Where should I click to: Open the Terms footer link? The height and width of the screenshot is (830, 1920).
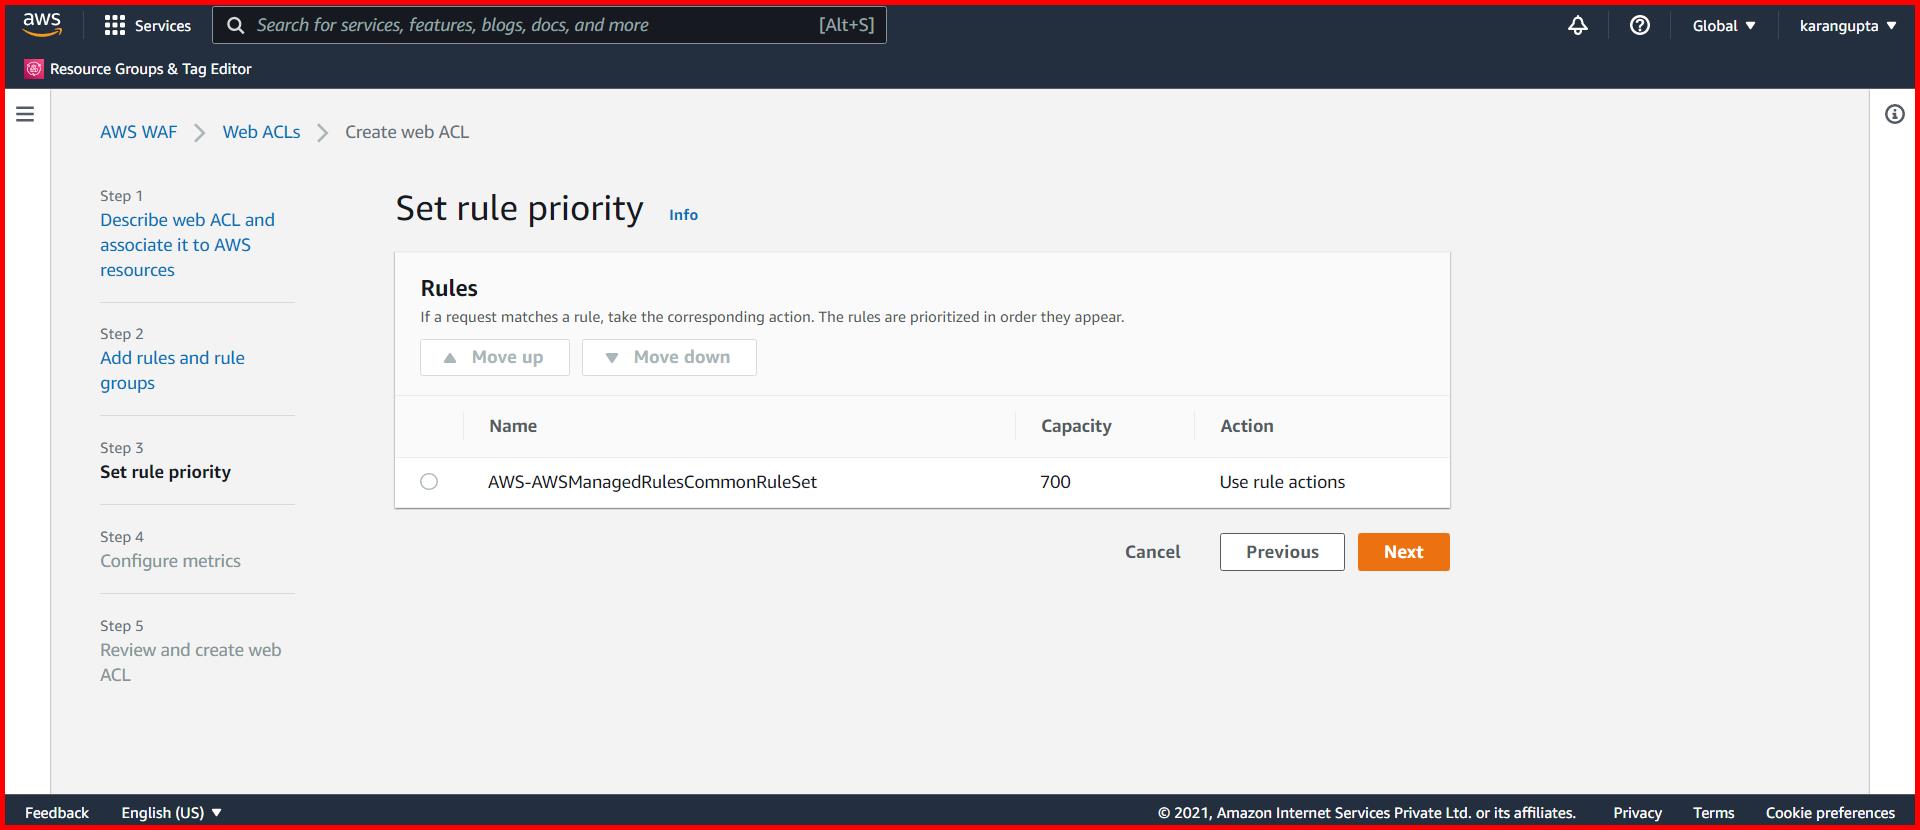click(1713, 813)
